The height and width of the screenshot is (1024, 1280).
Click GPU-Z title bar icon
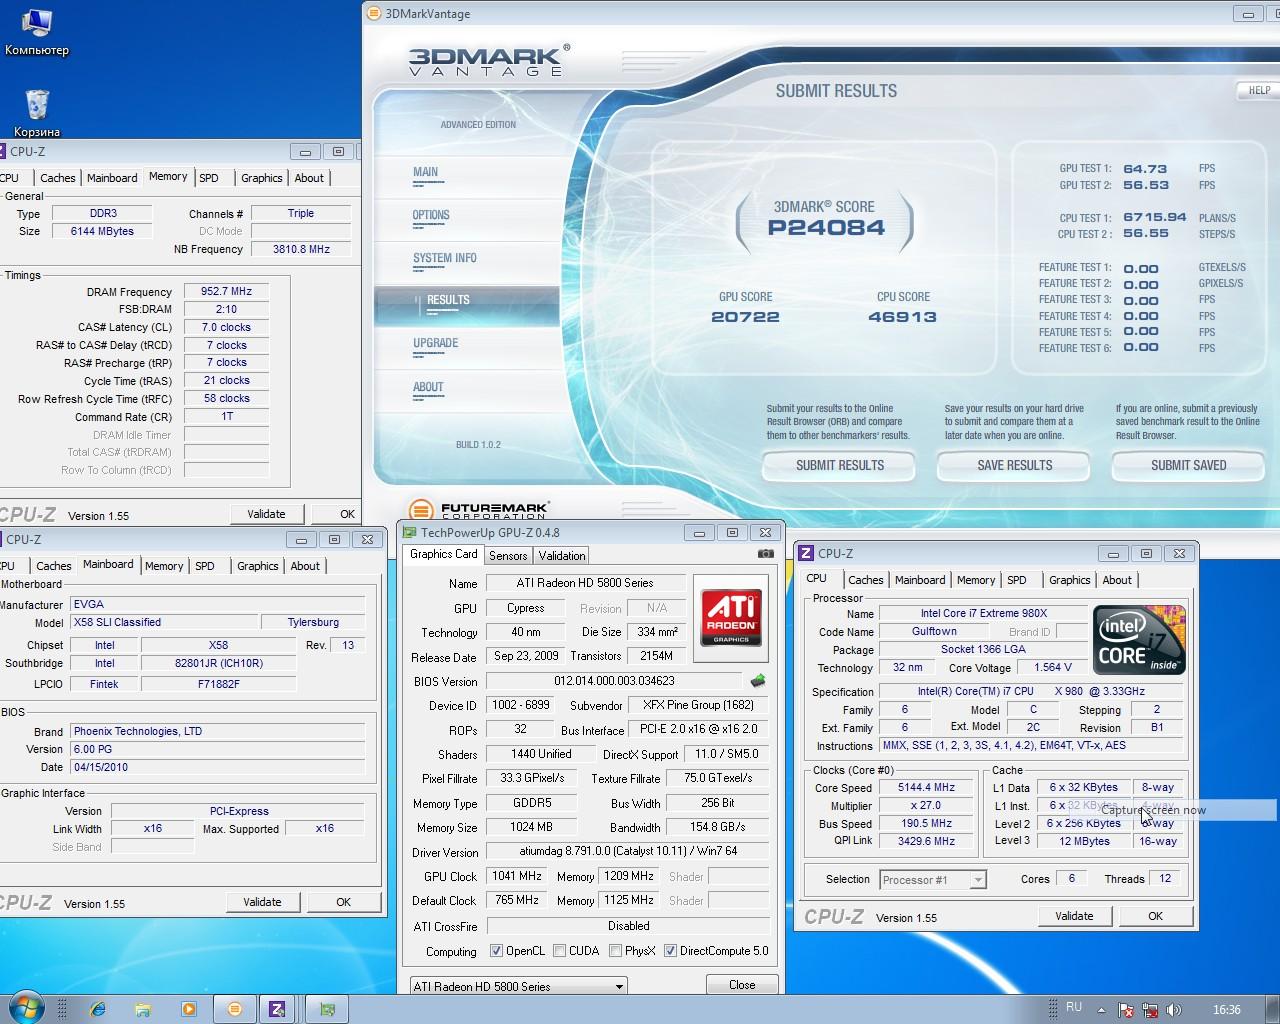[409, 533]
